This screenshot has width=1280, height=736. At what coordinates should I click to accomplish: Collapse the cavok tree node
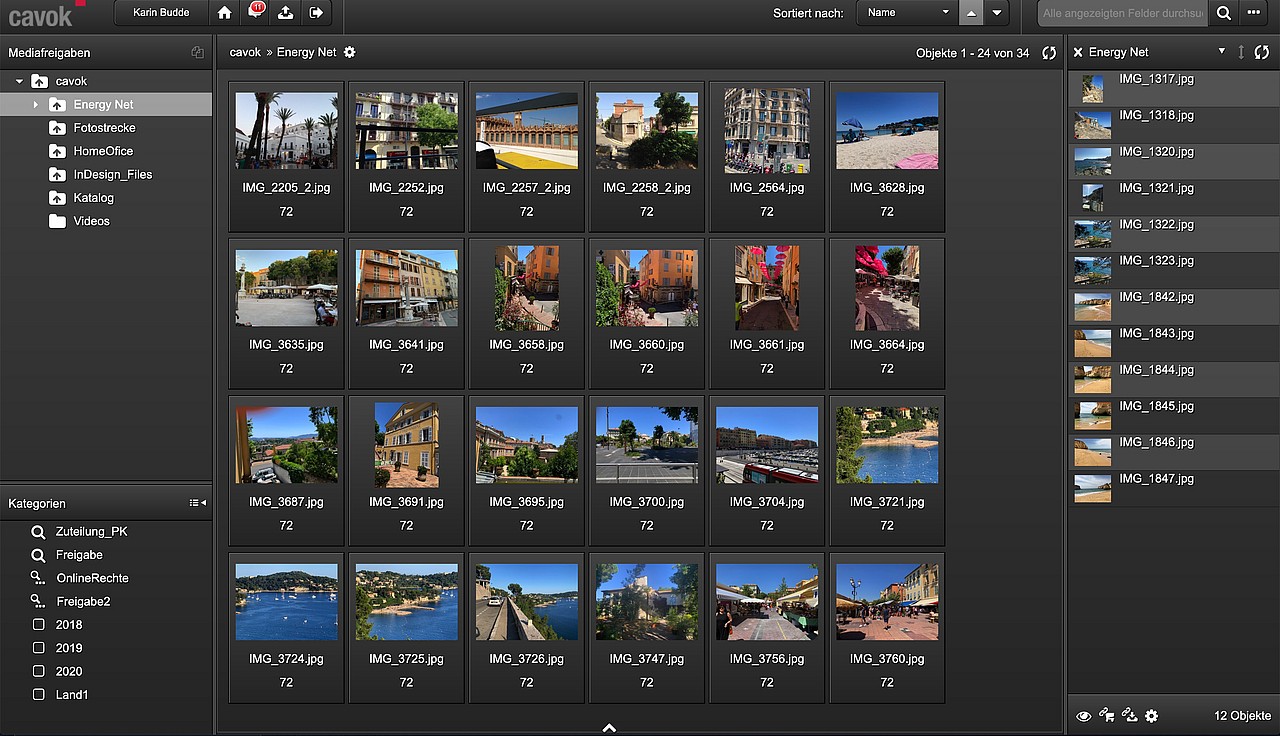click(x=19, y=81)
